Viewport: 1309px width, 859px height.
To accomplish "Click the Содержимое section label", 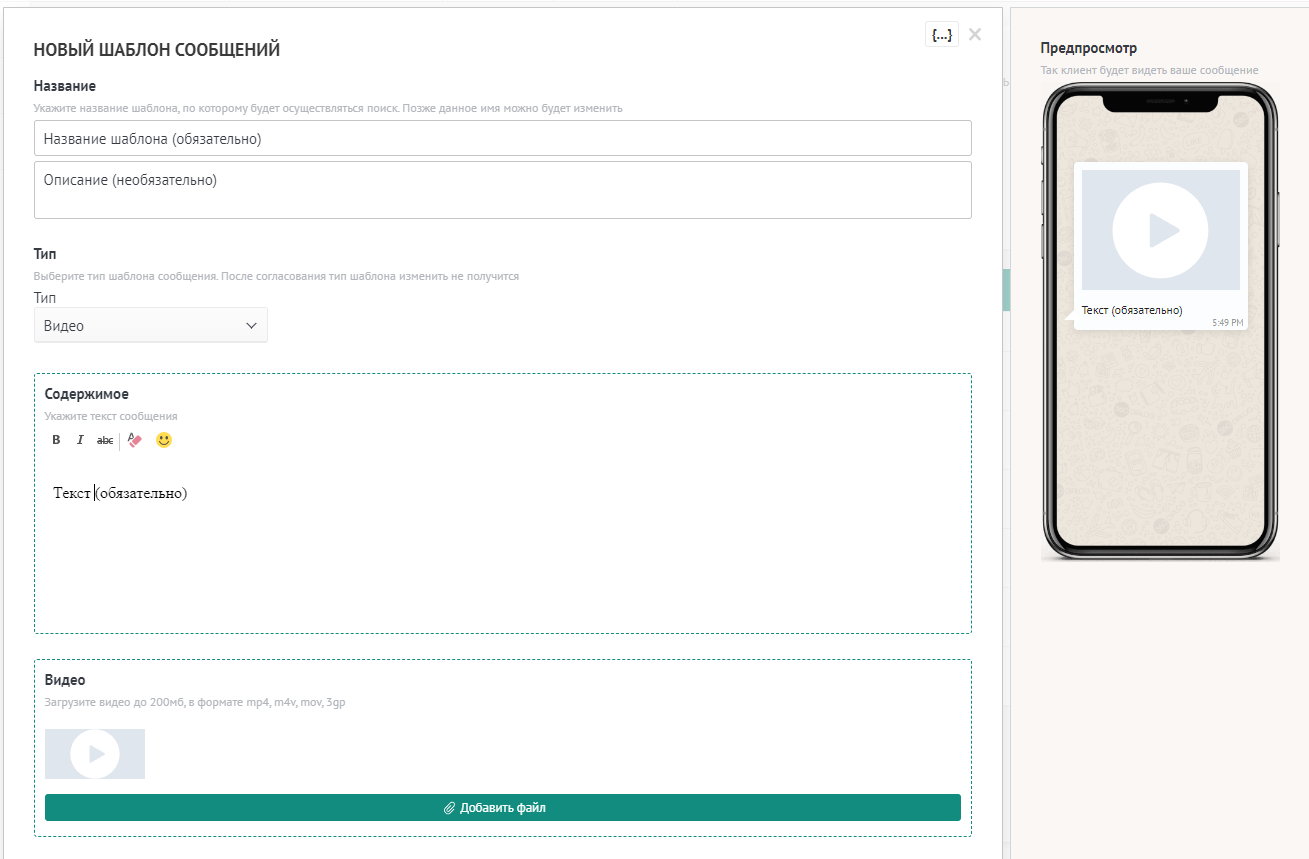I will click(87, 394).
